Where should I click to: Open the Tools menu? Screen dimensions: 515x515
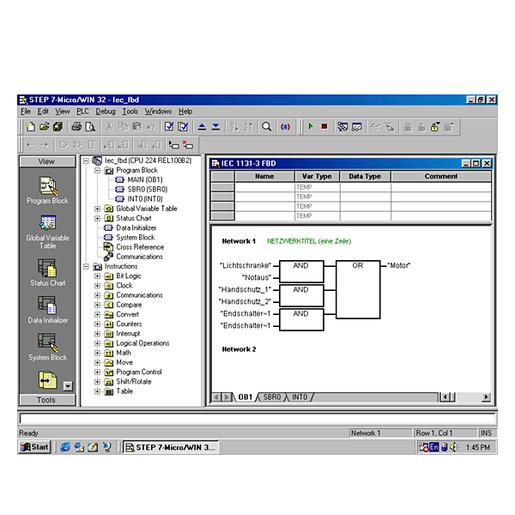130,111
